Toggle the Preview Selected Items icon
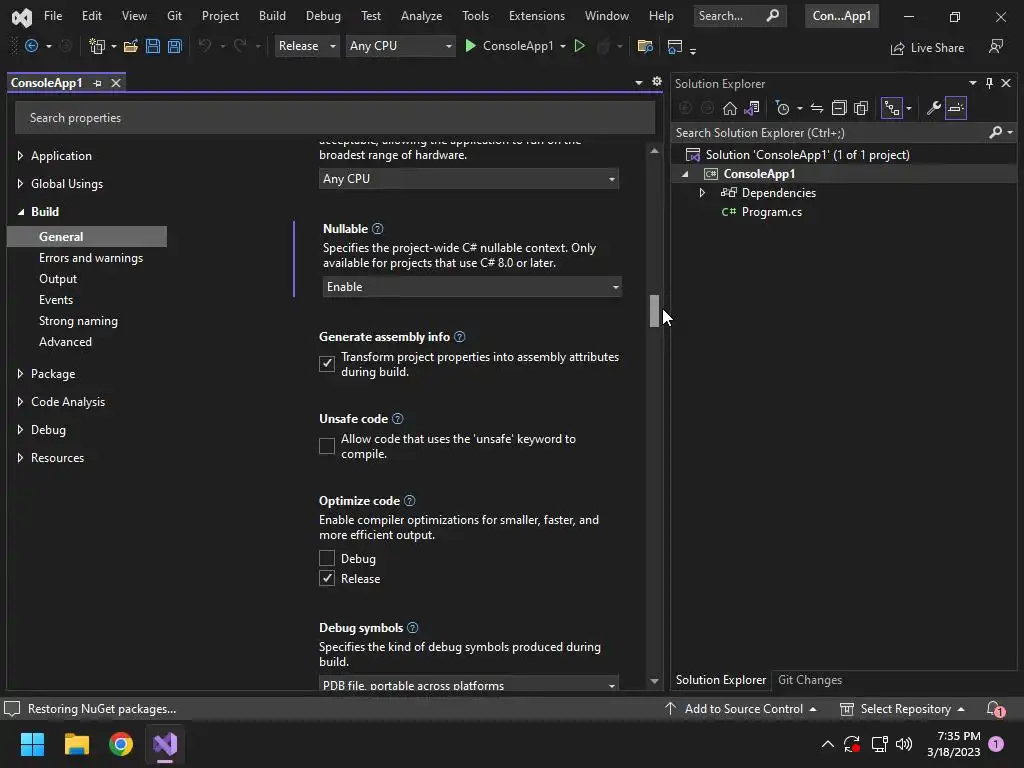This screenshot has width=1024, height=768. pyautogui.click(x=955, y=108)
